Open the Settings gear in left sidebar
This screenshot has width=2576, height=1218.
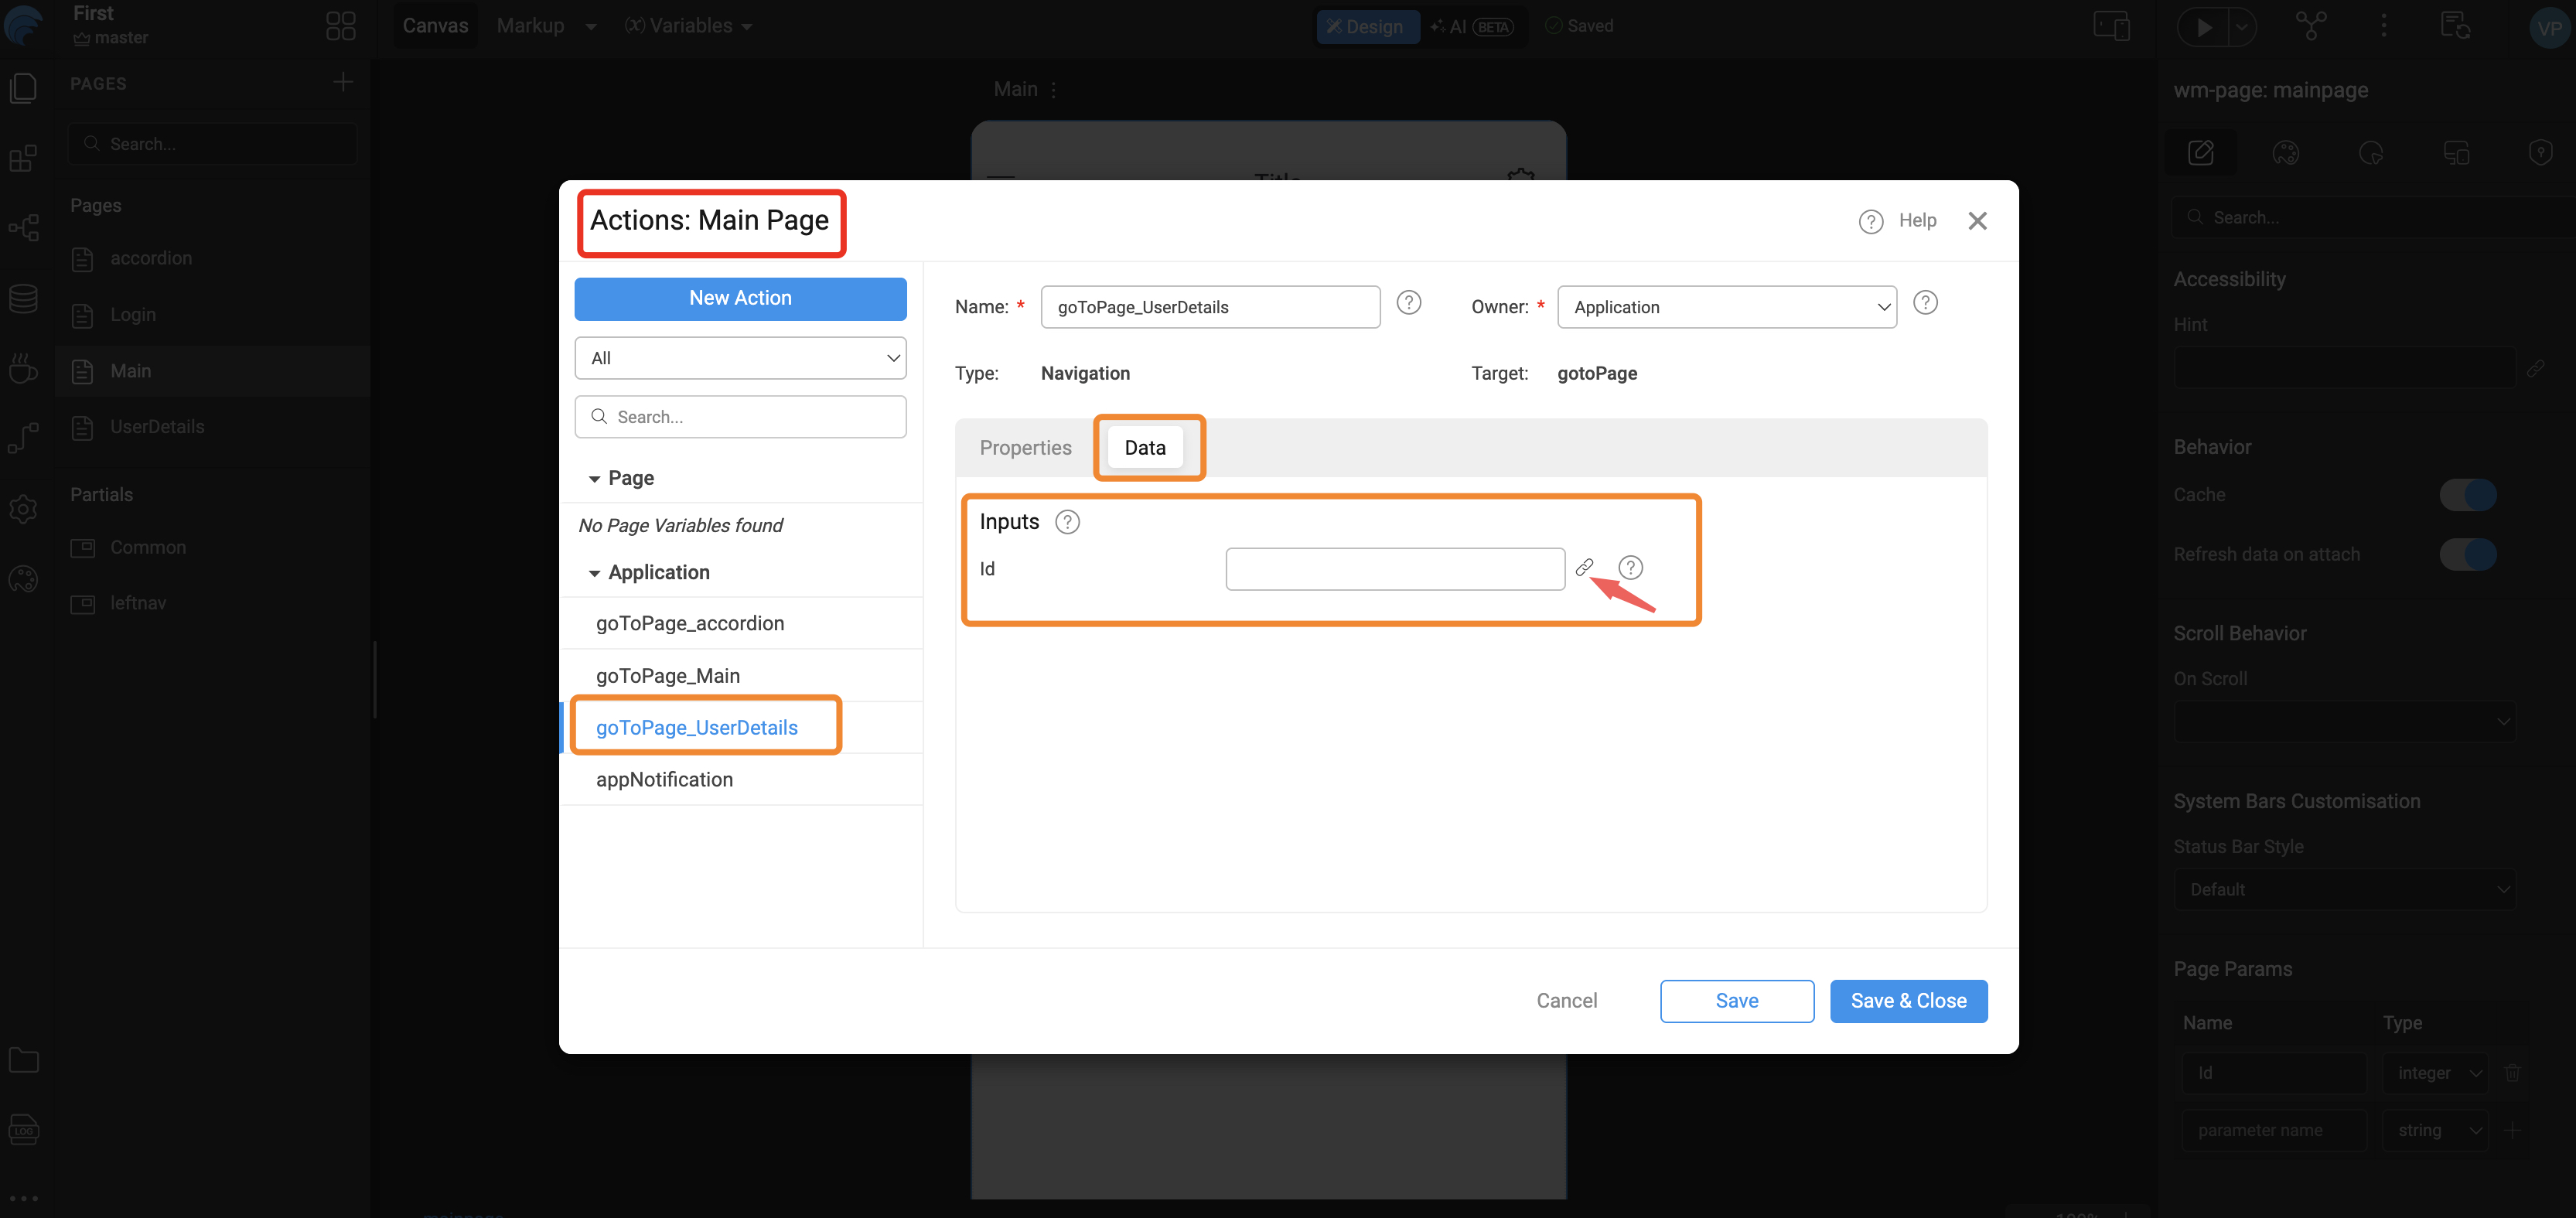[23, 509]
